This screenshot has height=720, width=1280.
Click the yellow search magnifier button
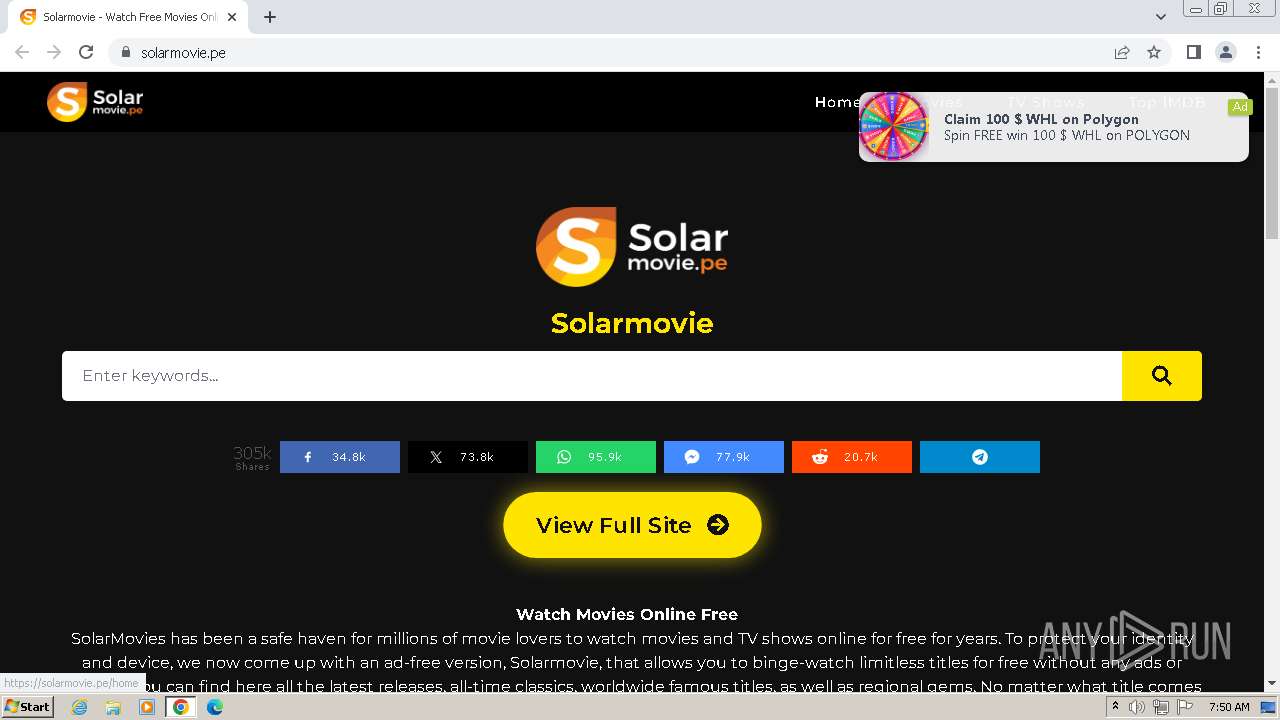pos(1161,376)
